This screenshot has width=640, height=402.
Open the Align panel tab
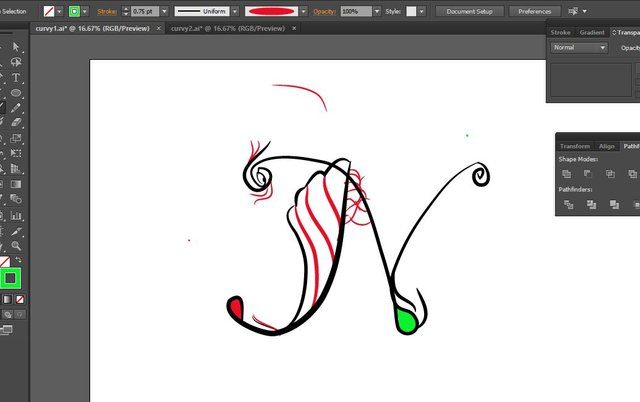(607, 146)
